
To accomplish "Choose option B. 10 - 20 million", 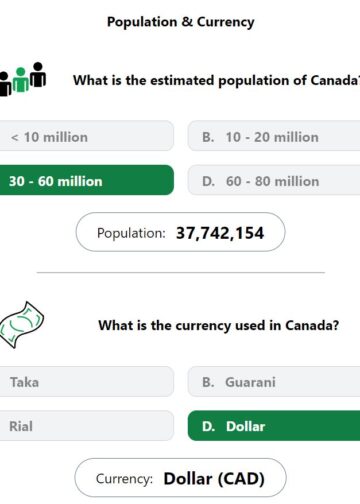I will [274, 136].
